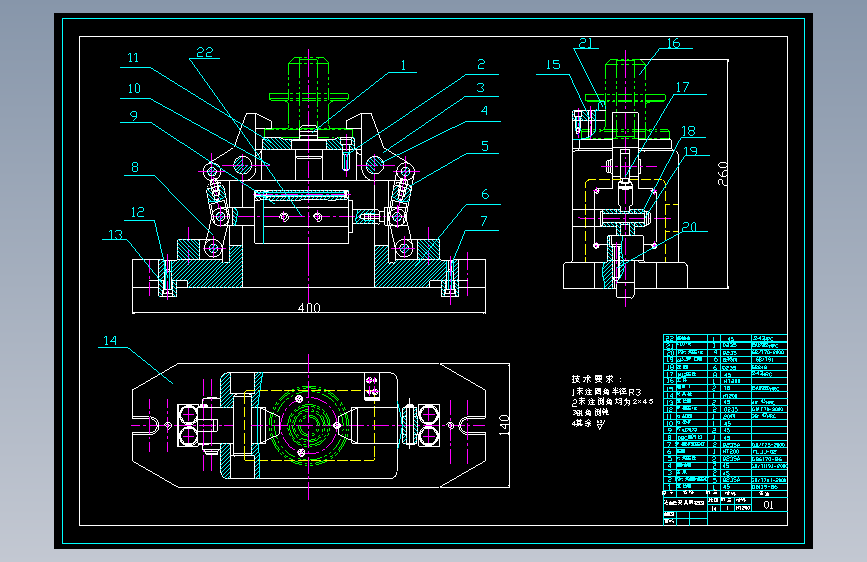Click part callout 13
Image resolution: width=867 pixels, height=562 pixels.
click(115, 235)
